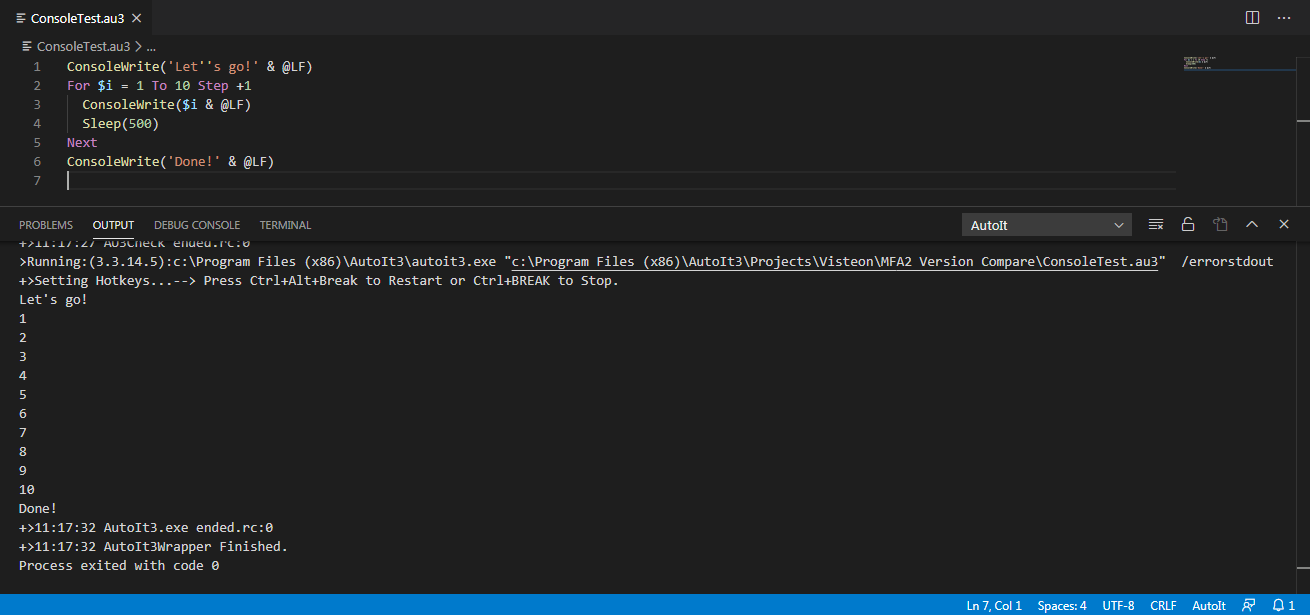This screenshot has height=615, width=1310.
Task: Switch to the Terminal tab
Action: pyautogui.click(x=285, y=225)
